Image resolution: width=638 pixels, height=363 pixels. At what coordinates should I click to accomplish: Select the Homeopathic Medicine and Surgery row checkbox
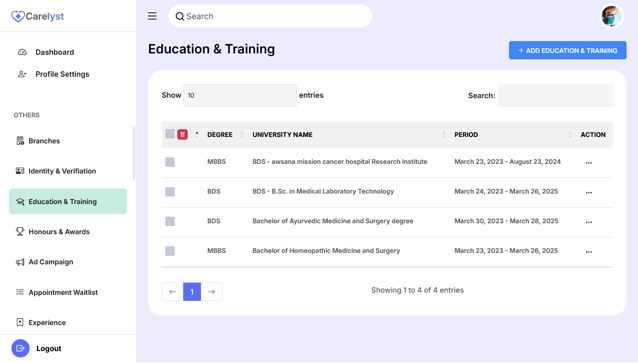click(x=170, y=251)
